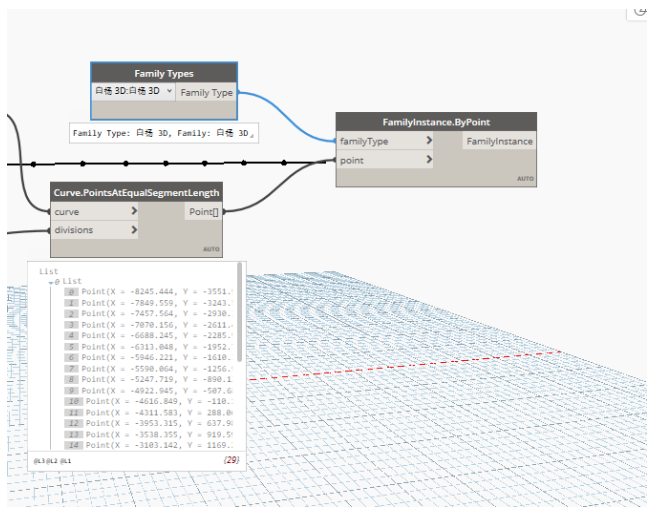Click the familyType input port chevron

[x=429, y=141]
